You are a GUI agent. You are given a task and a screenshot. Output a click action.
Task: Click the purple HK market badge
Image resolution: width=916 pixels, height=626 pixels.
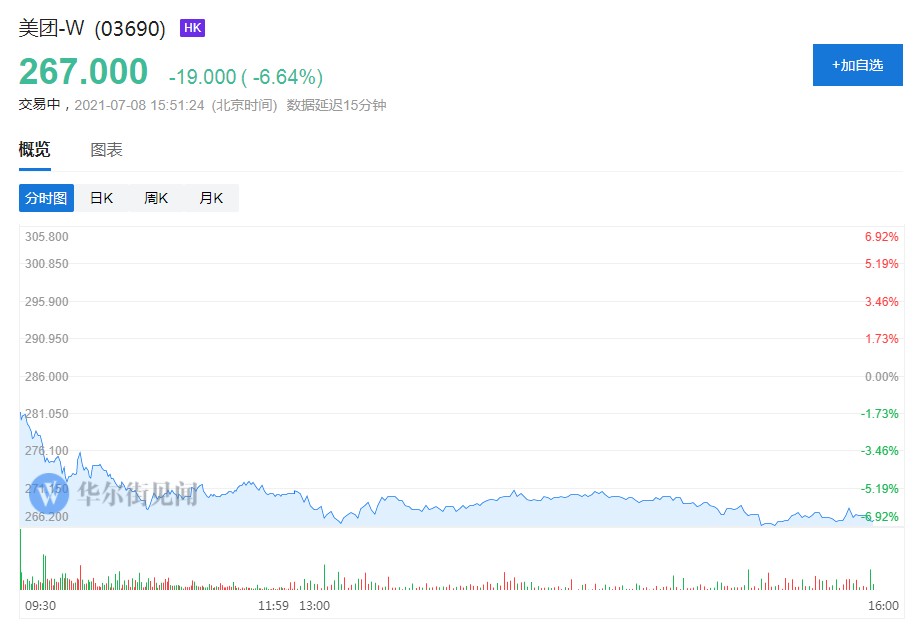pos(192,28)
